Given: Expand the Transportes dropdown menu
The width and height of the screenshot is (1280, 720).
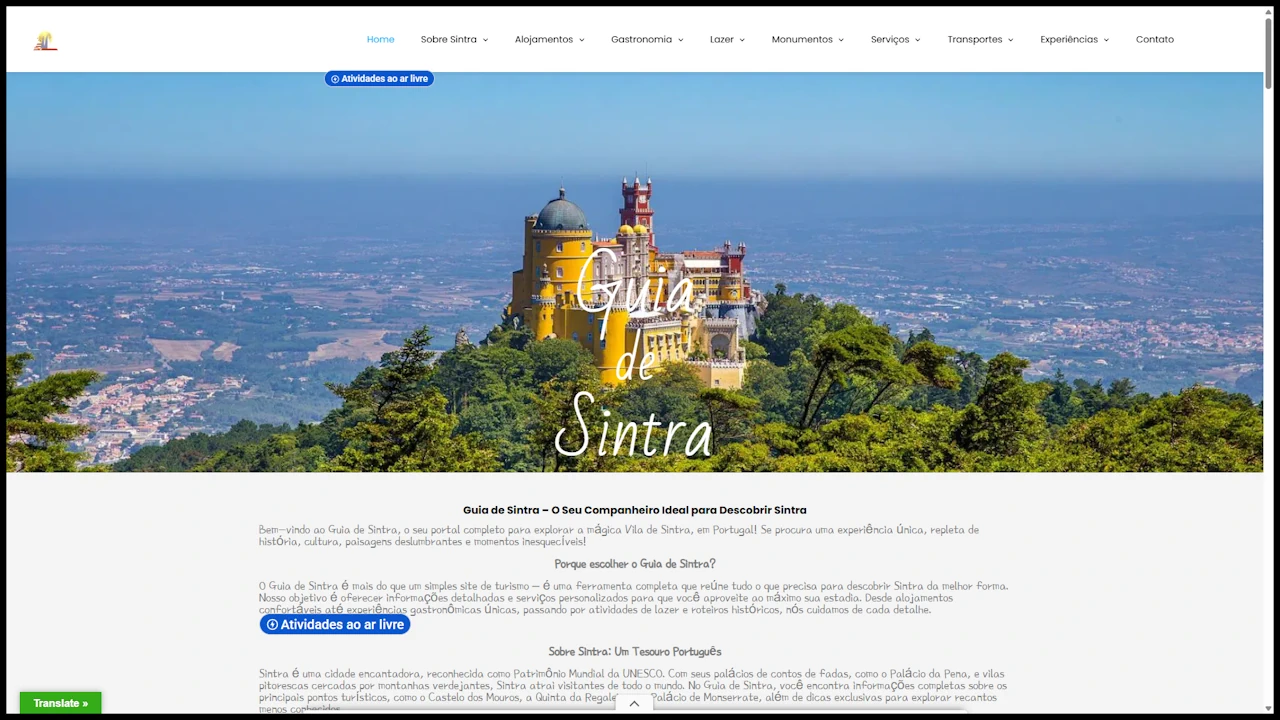Looking at the screenshot, I should pos(980,40).
